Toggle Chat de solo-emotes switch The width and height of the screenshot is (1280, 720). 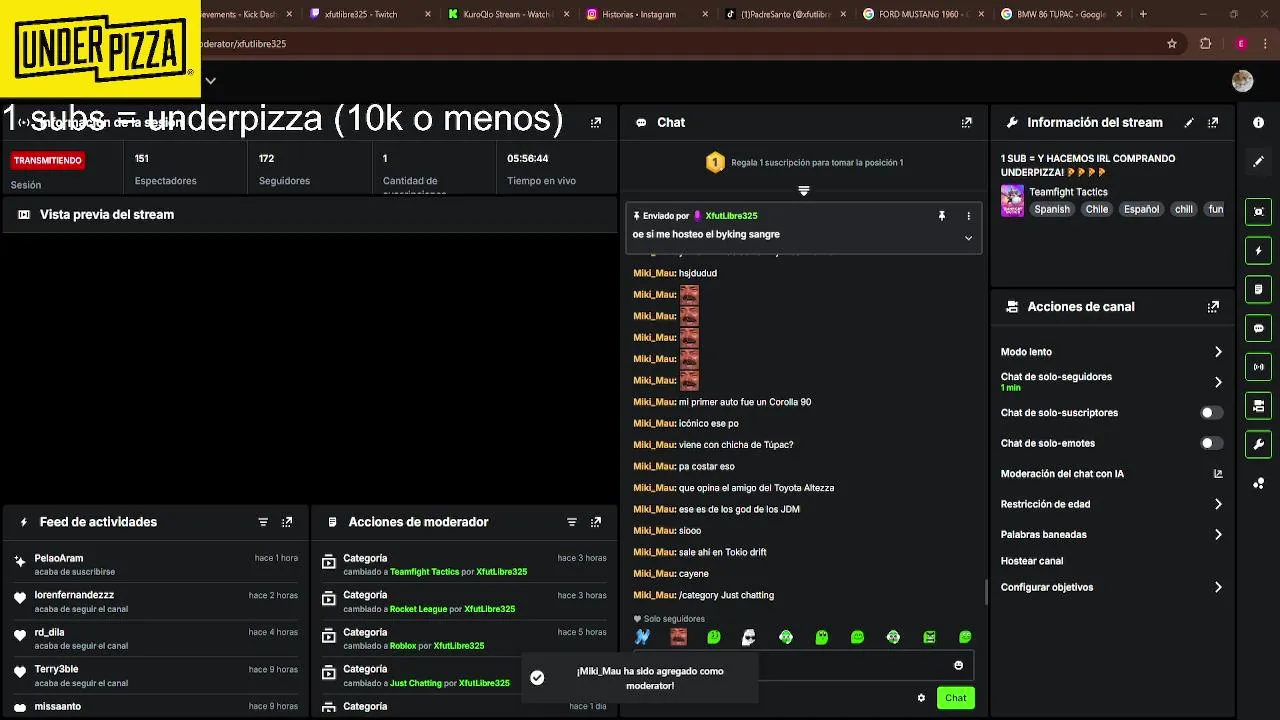tap(1211, 443)
